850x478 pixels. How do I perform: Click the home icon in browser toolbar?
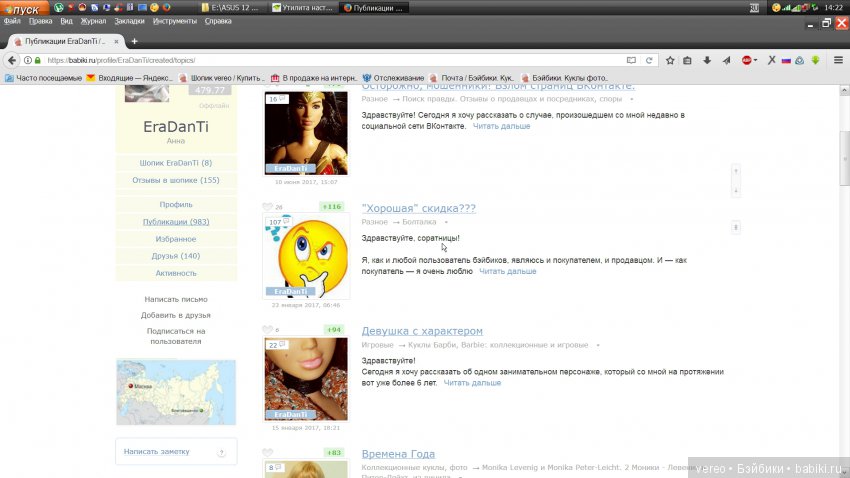[725, 60]
